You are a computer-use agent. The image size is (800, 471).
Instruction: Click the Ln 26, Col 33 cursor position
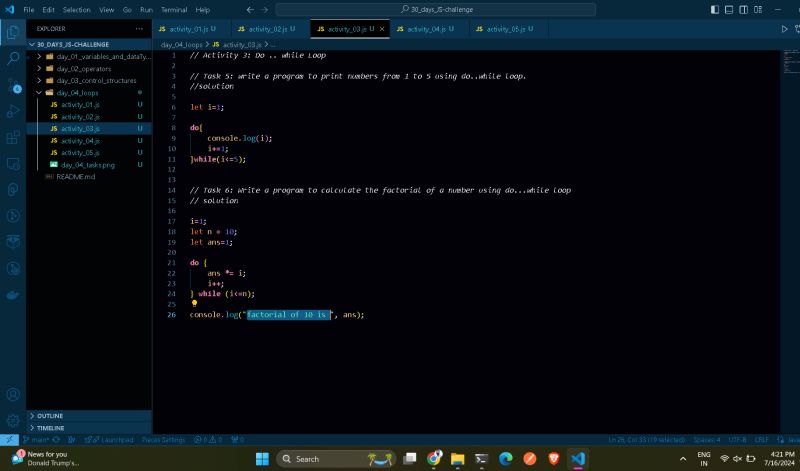pos(646,439)
